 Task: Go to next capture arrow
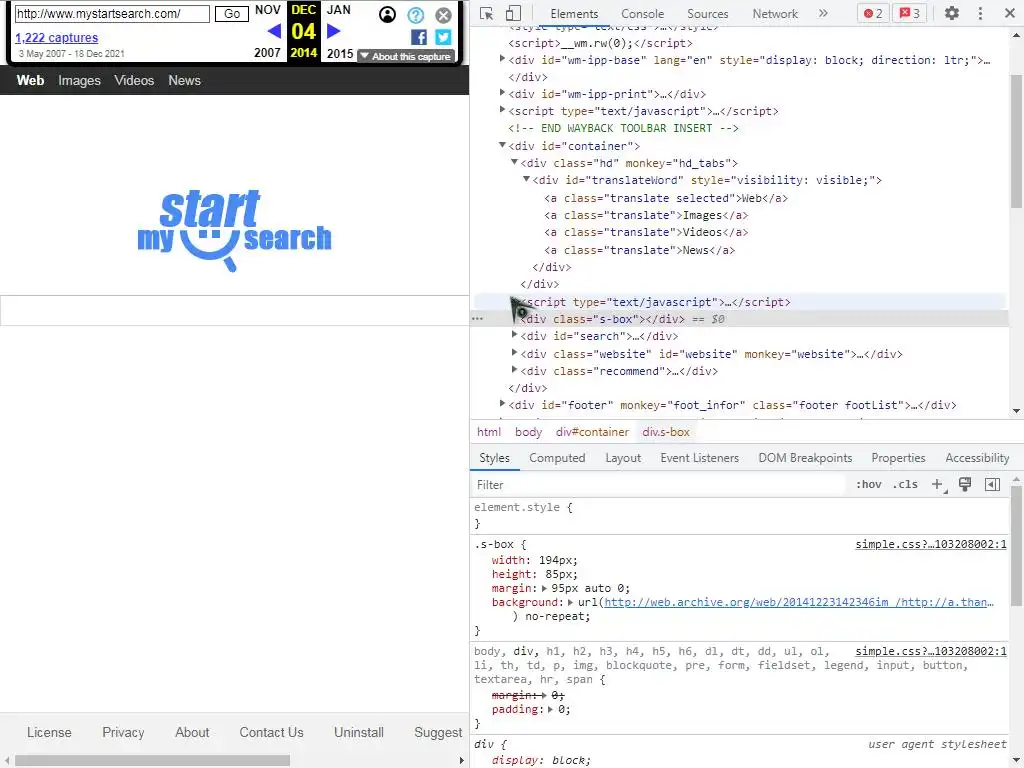(x=333, y=31)
